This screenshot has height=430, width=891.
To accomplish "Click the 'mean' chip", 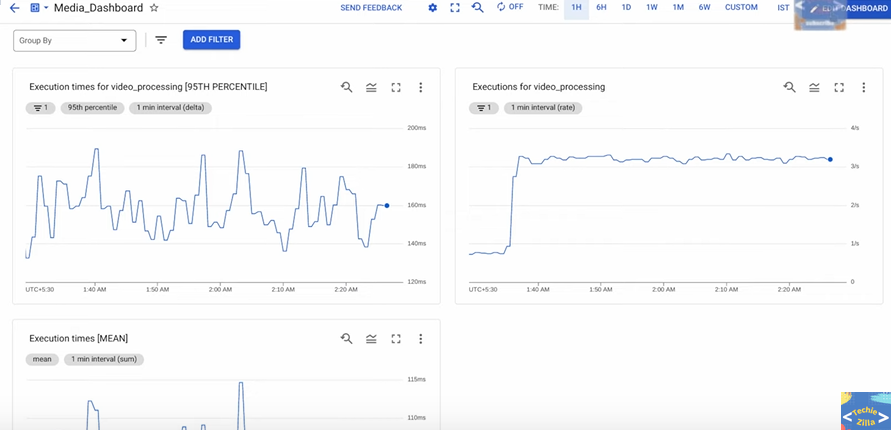I will [42, 359].
